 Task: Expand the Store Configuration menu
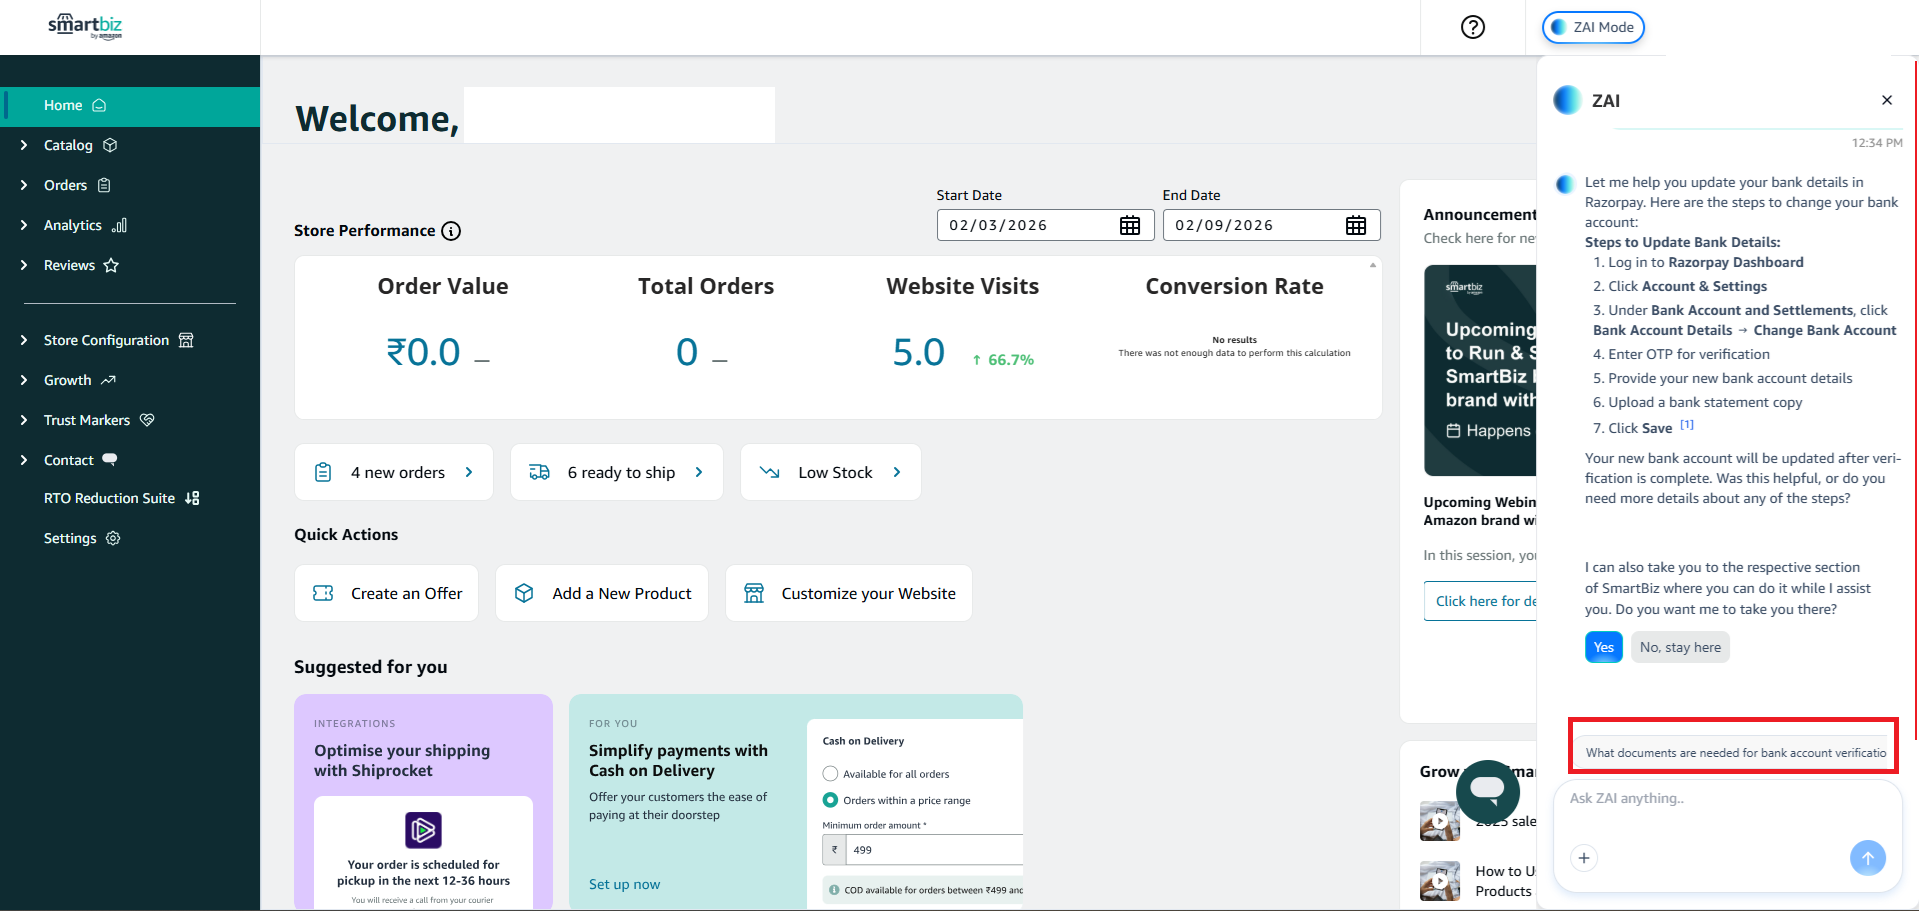106,340
